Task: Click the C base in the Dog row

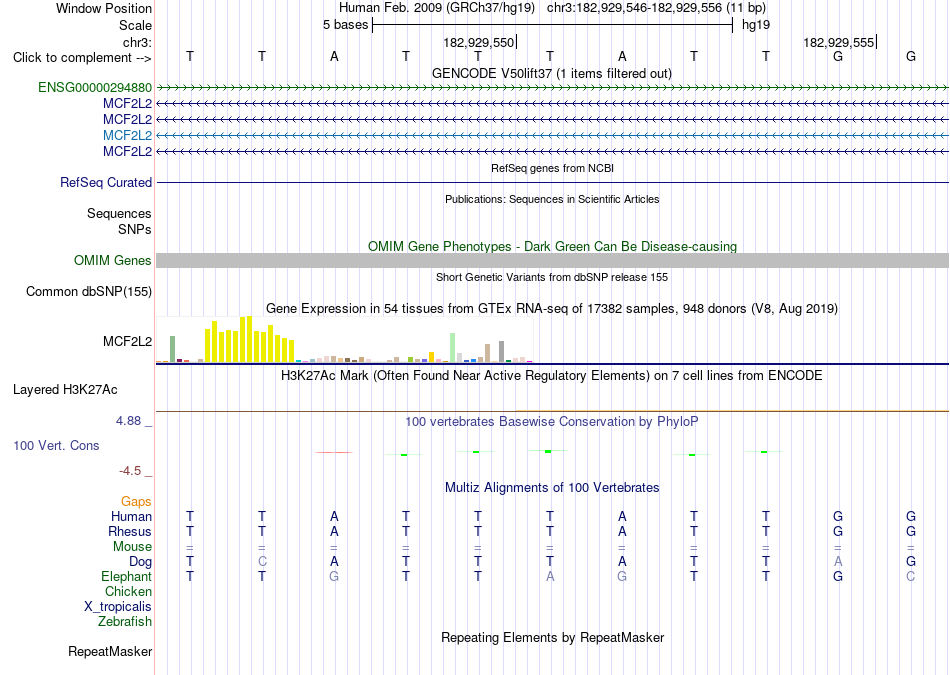Action: 262,562
